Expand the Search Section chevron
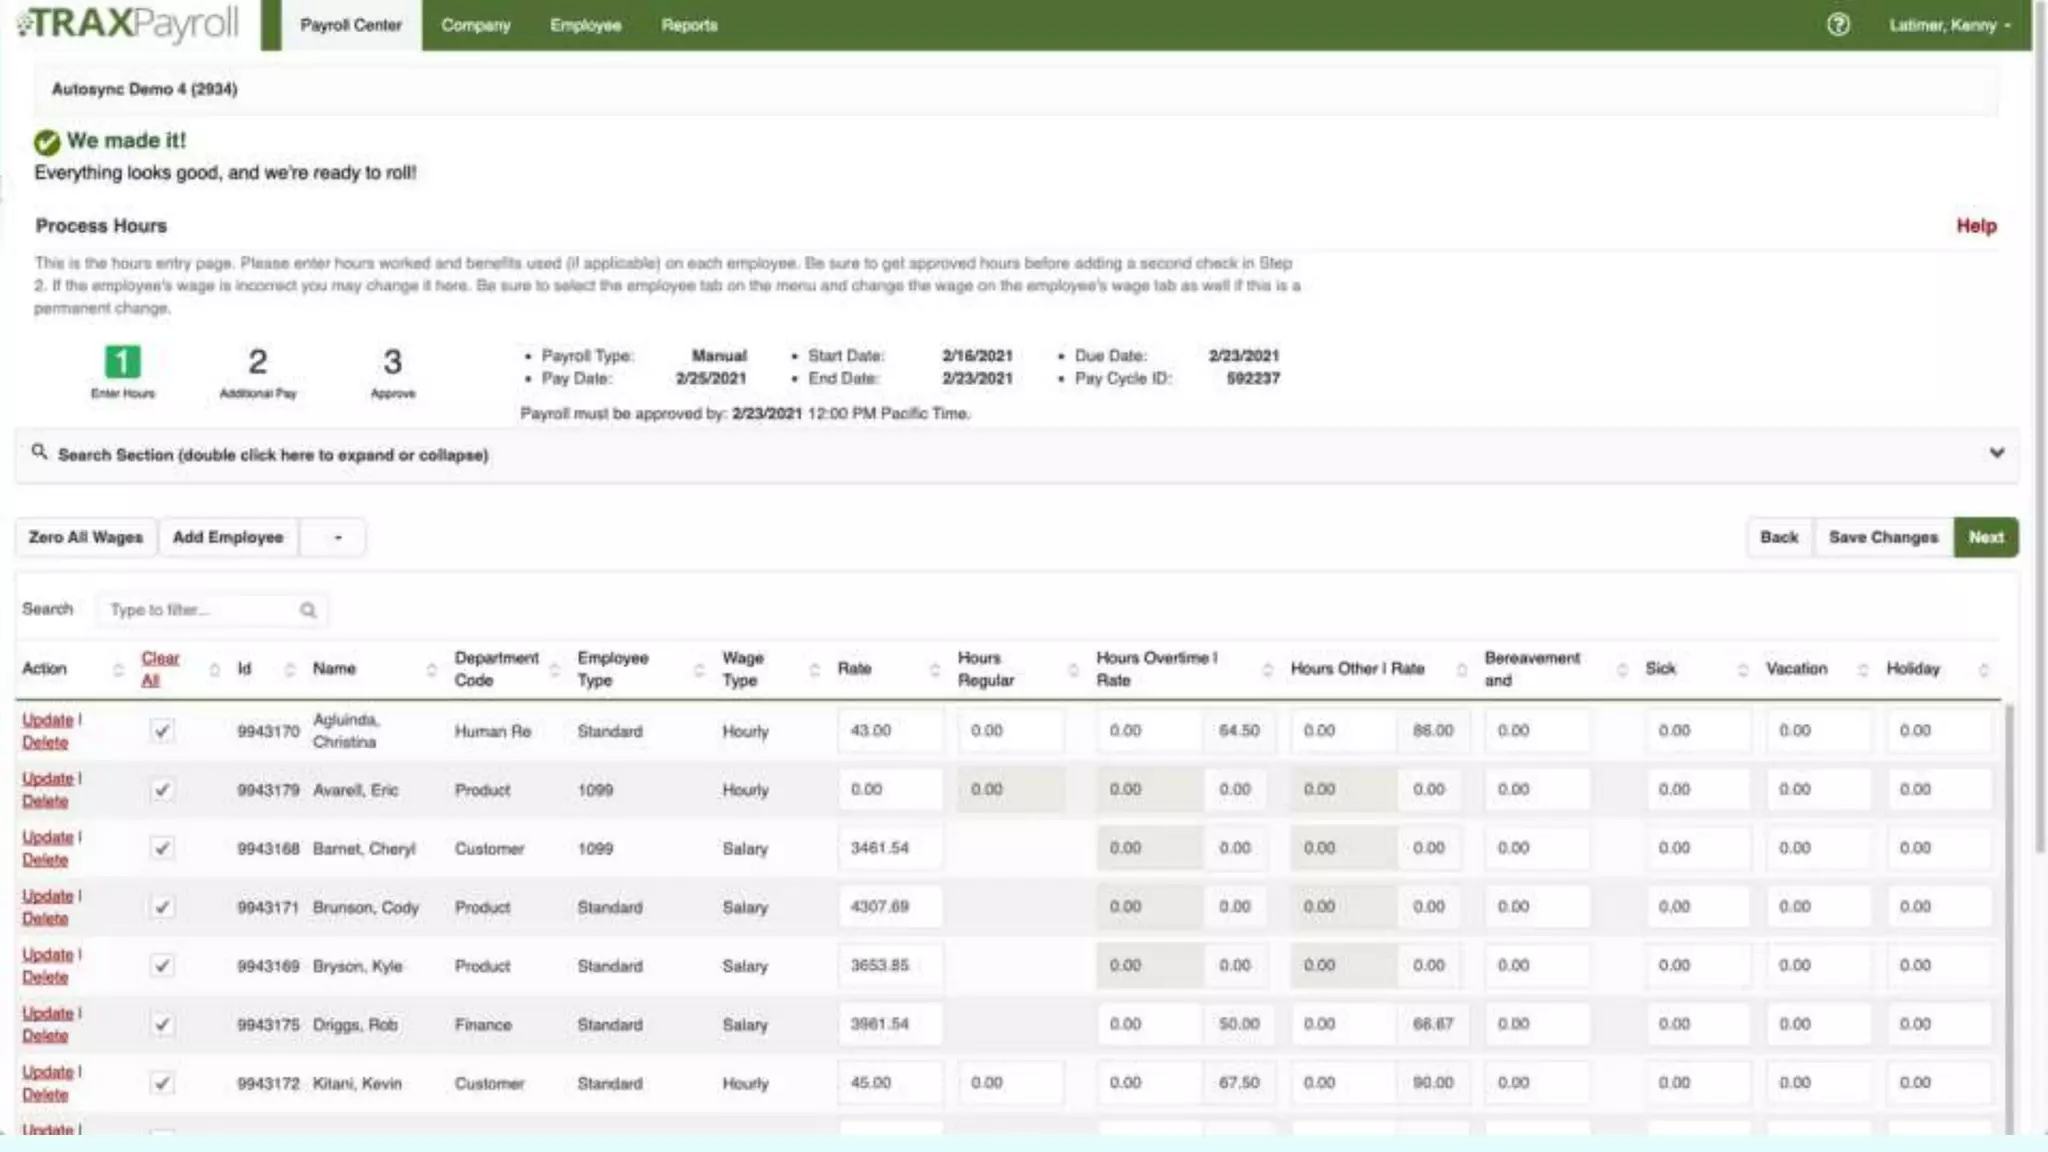The width and height of the screenshot is (2048, 1152). (1996, 453)
